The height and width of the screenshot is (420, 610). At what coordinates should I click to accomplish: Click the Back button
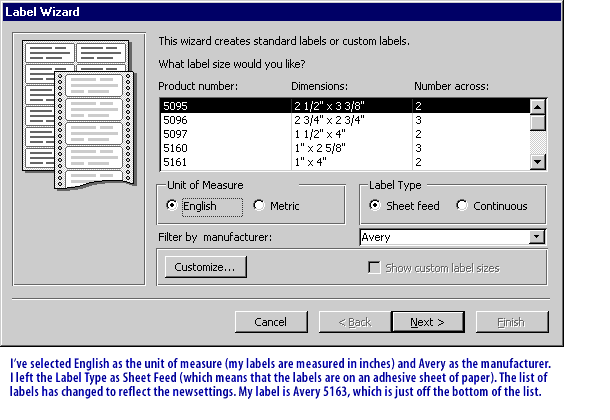tap(355, 322)
